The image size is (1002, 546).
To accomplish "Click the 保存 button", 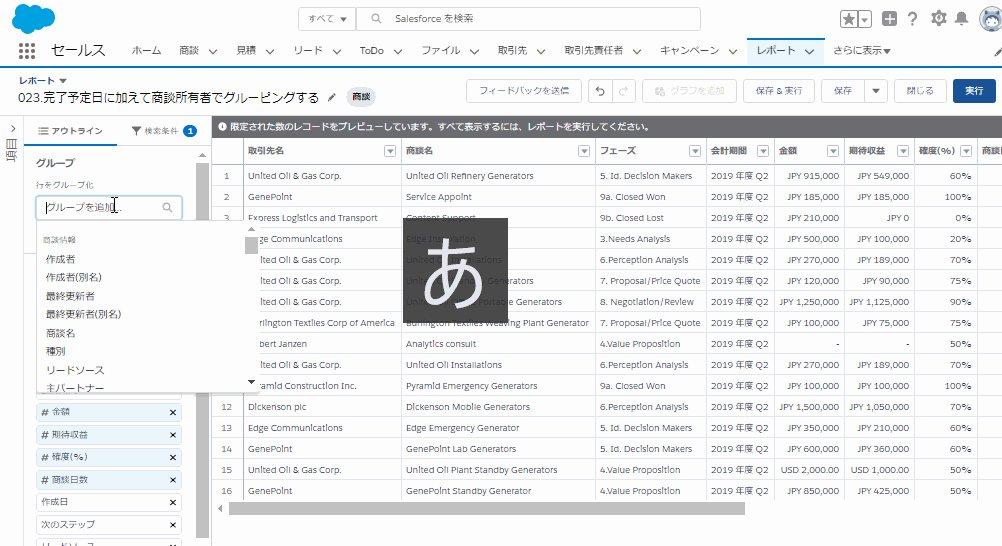I will click(x=843, y=91).
